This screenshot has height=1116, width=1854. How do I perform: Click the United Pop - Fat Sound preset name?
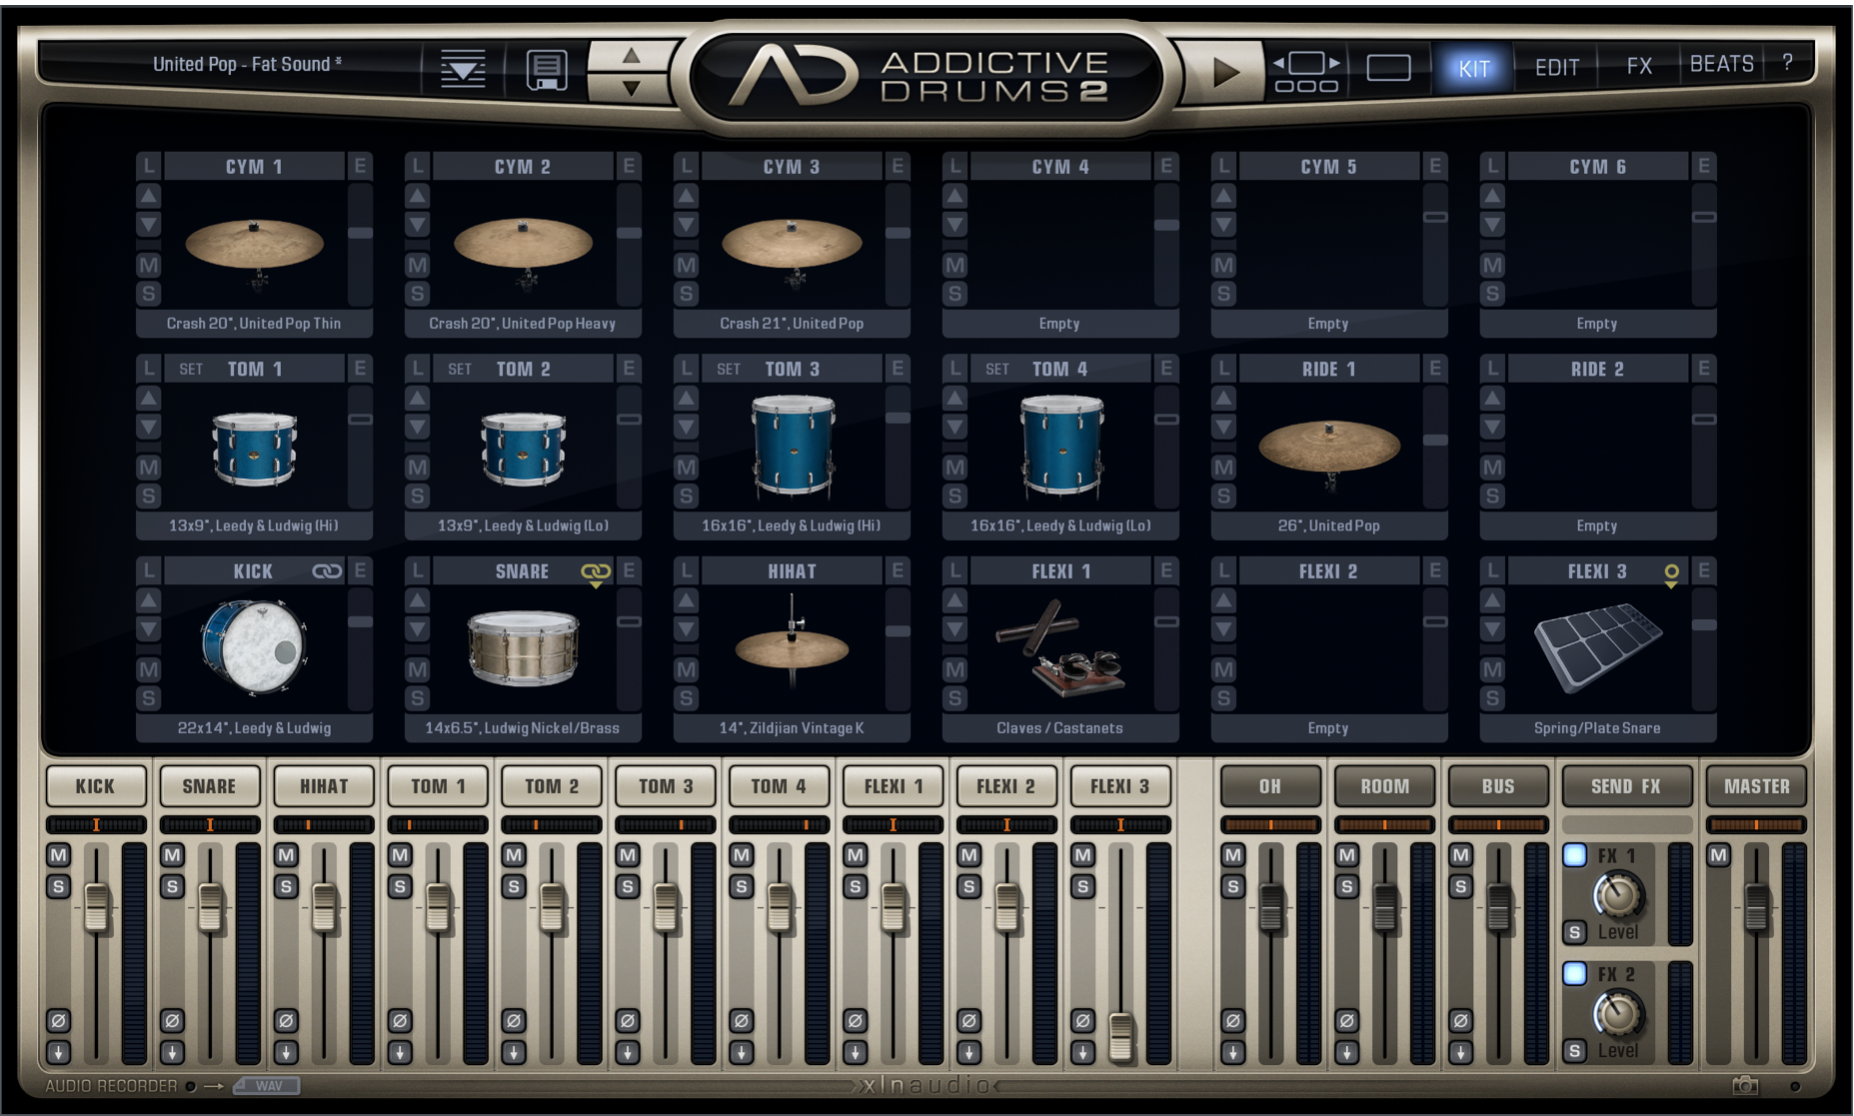point(247,64)
